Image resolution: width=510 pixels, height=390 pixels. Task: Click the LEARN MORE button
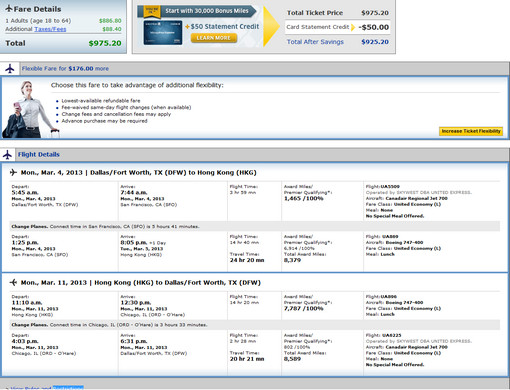tap(214, 38)
